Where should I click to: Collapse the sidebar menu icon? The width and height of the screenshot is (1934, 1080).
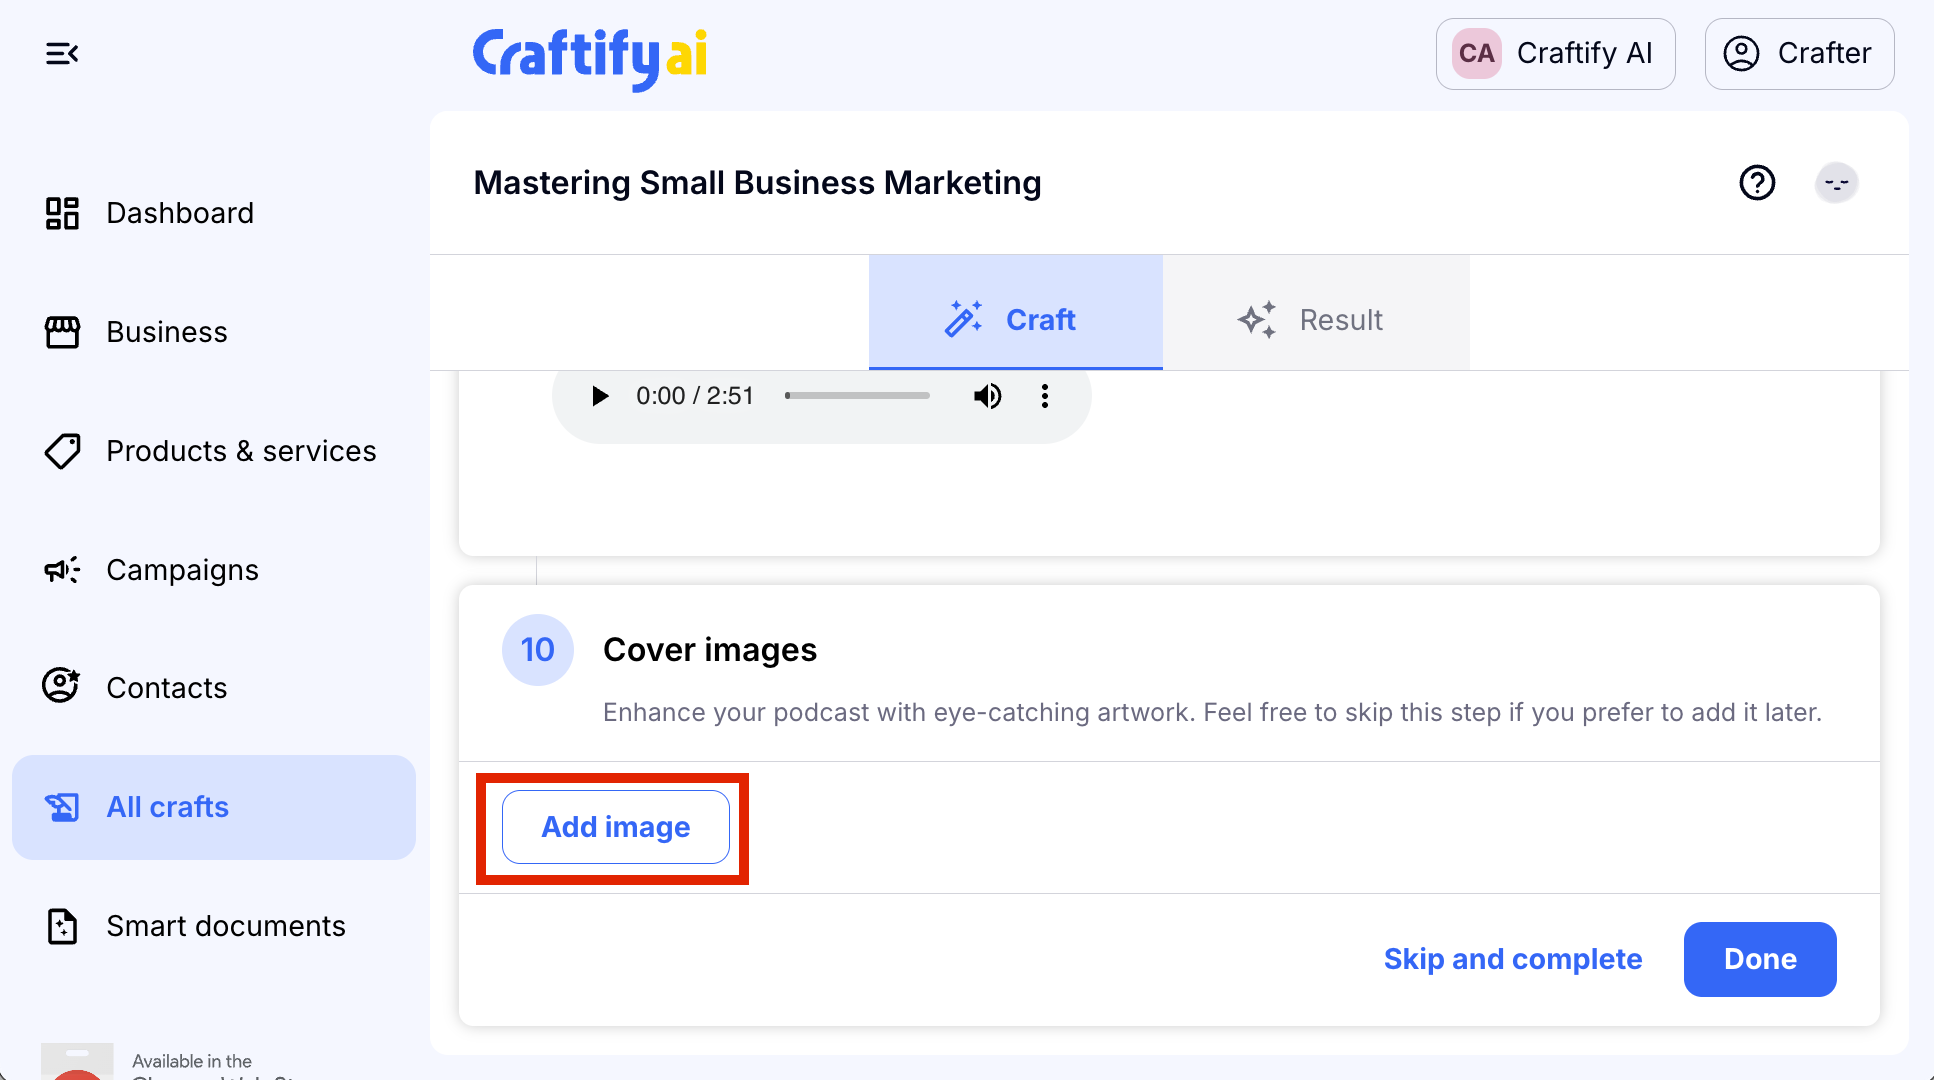pyautogui.click(x=62, y=54)
